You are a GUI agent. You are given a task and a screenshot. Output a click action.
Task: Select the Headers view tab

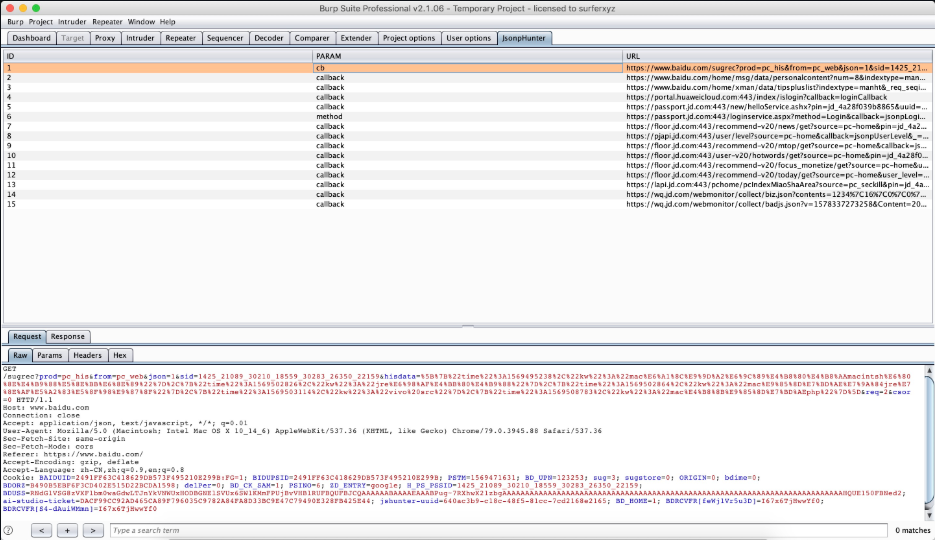pos(88,355)
